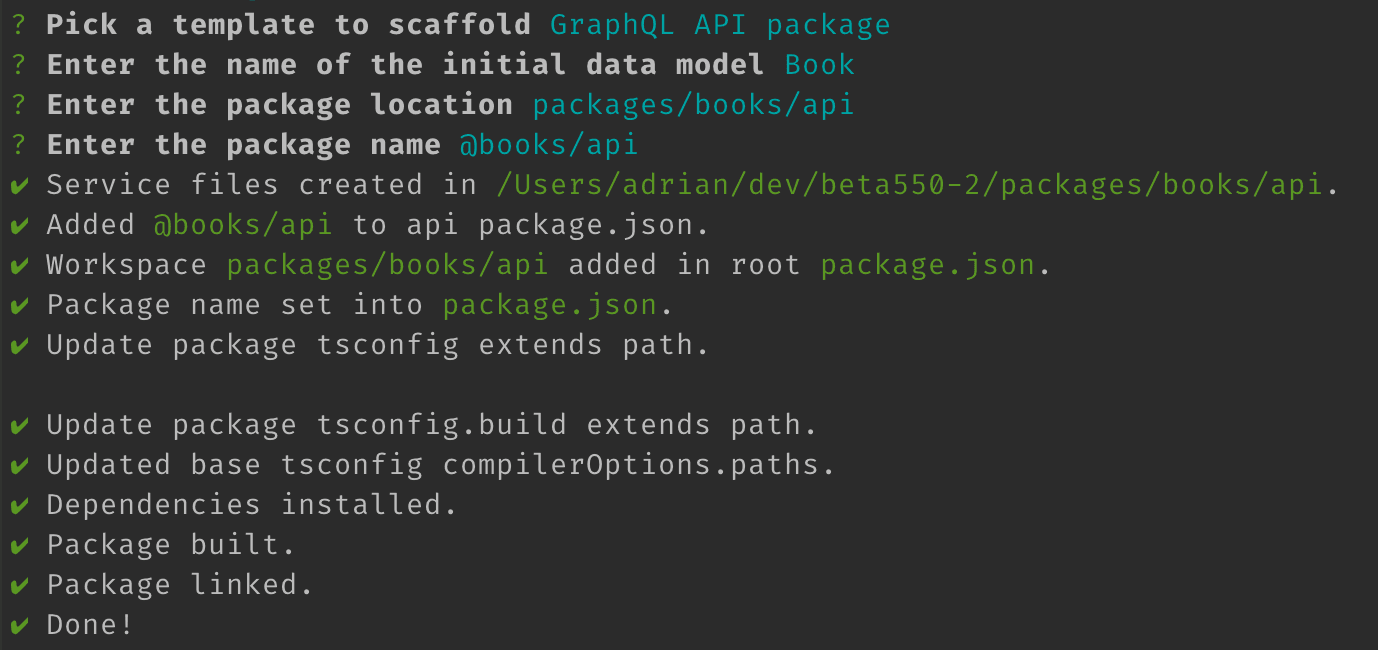Click the checkmark before "Package name set into"
1378x650 pixels.
(19, 306)
